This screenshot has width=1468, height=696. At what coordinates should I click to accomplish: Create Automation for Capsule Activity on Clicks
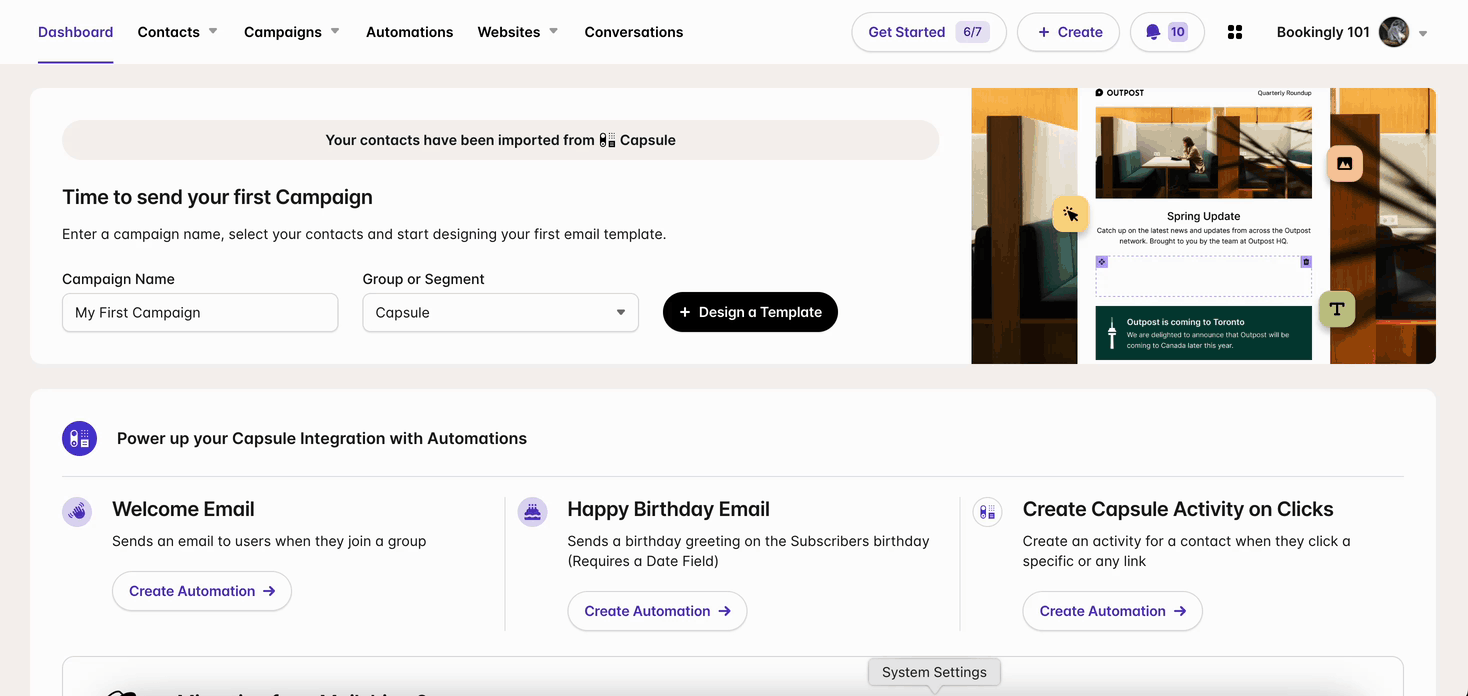point(1112,611)
